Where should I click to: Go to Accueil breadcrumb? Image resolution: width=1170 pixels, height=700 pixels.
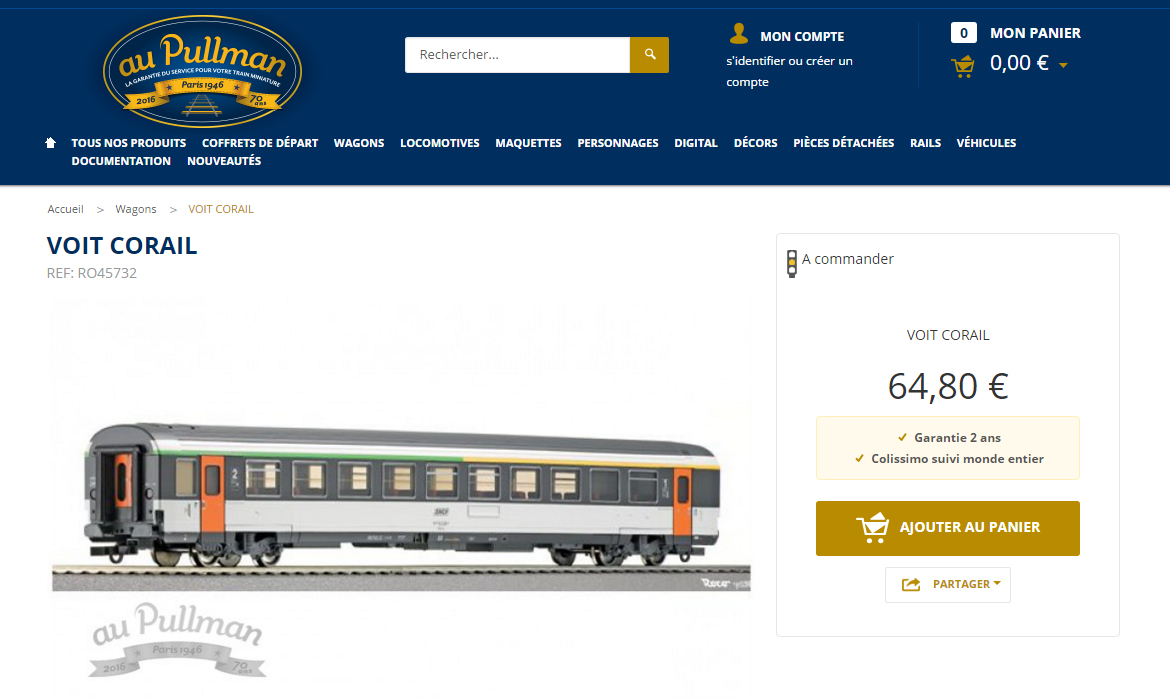66,209
